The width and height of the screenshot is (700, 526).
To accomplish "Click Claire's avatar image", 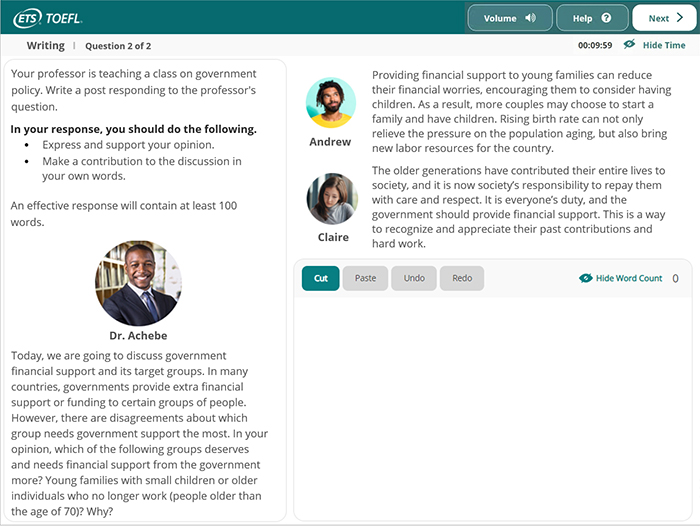I will (x=333, y=199).
